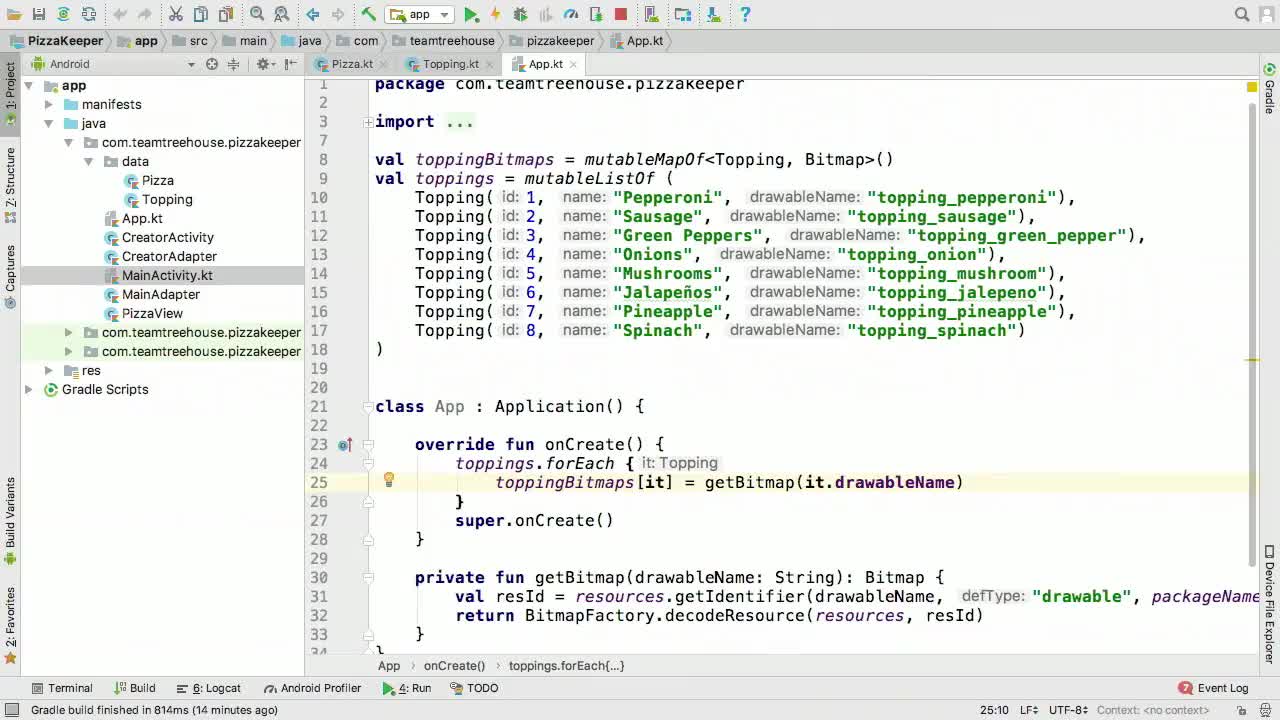Fold the onCreate function on line 23
The height and width of the screenshot is (720, 1280).
[368, 445]
